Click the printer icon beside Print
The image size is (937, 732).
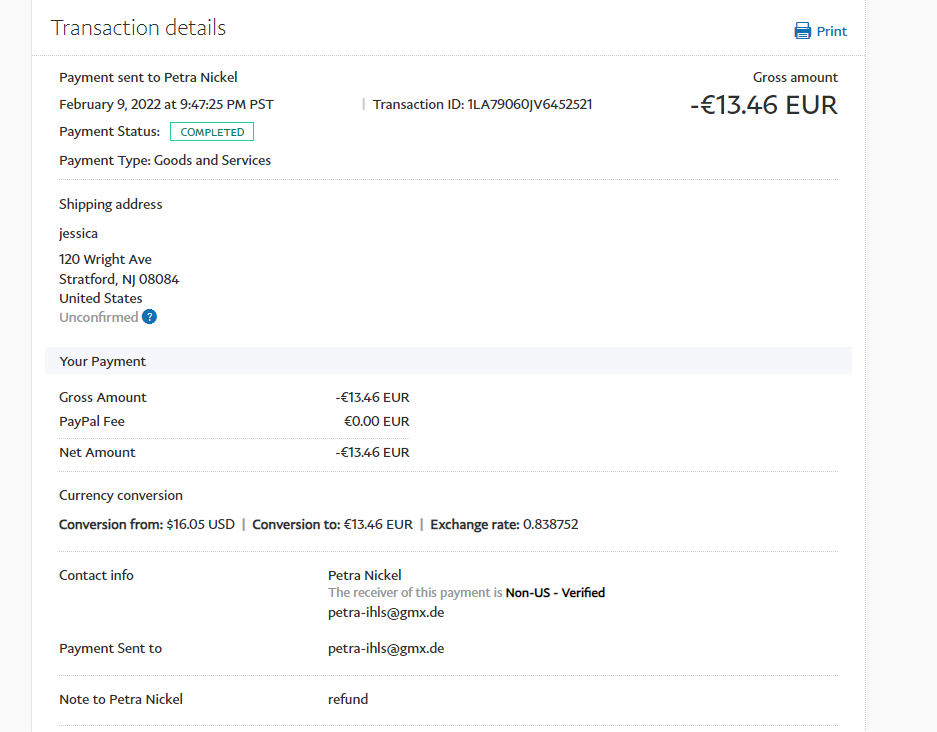802,31
